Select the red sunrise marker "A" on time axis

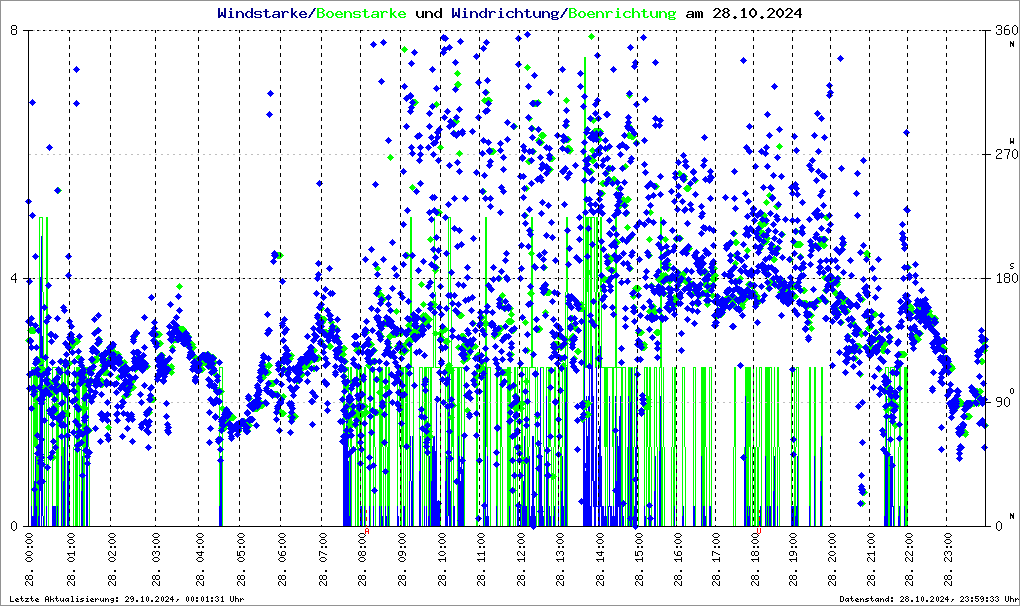[x=367, y=533]
